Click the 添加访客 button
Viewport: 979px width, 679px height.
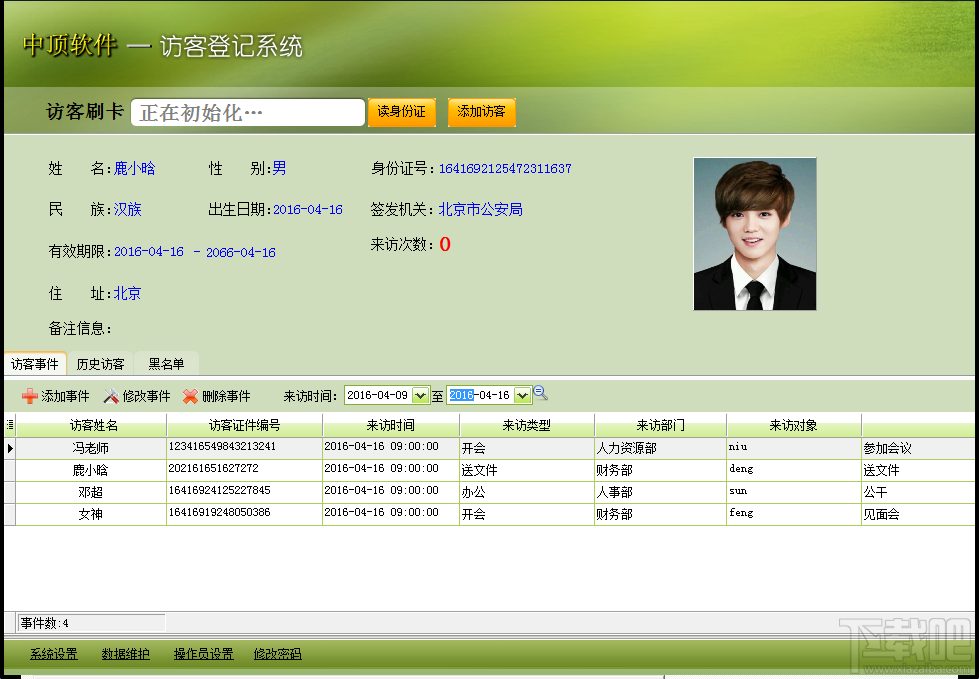pos(481,112)
